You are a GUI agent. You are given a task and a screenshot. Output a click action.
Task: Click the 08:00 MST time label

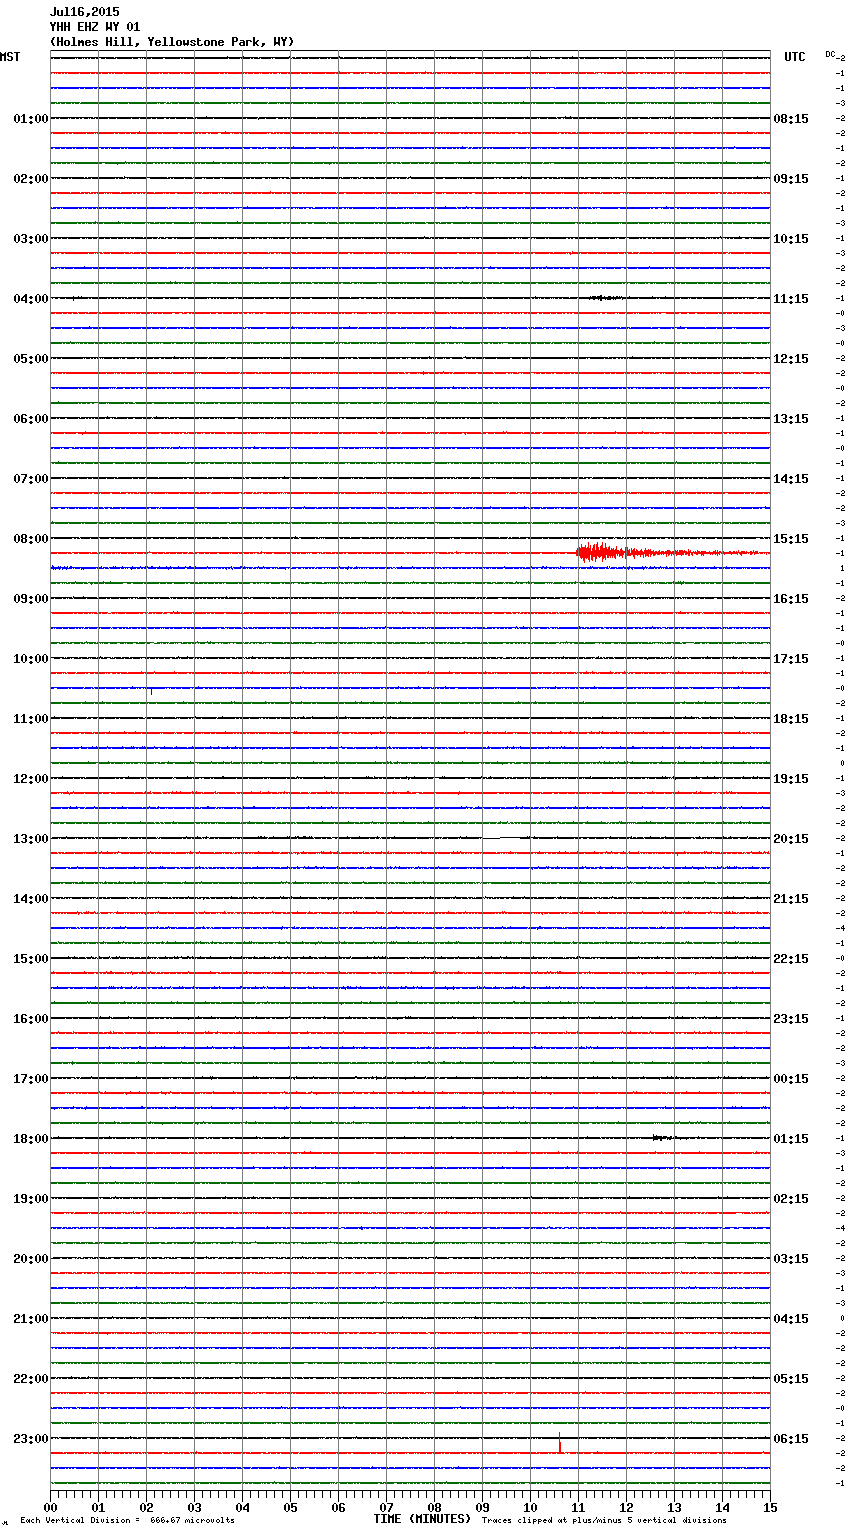click(x=30, y=539)
